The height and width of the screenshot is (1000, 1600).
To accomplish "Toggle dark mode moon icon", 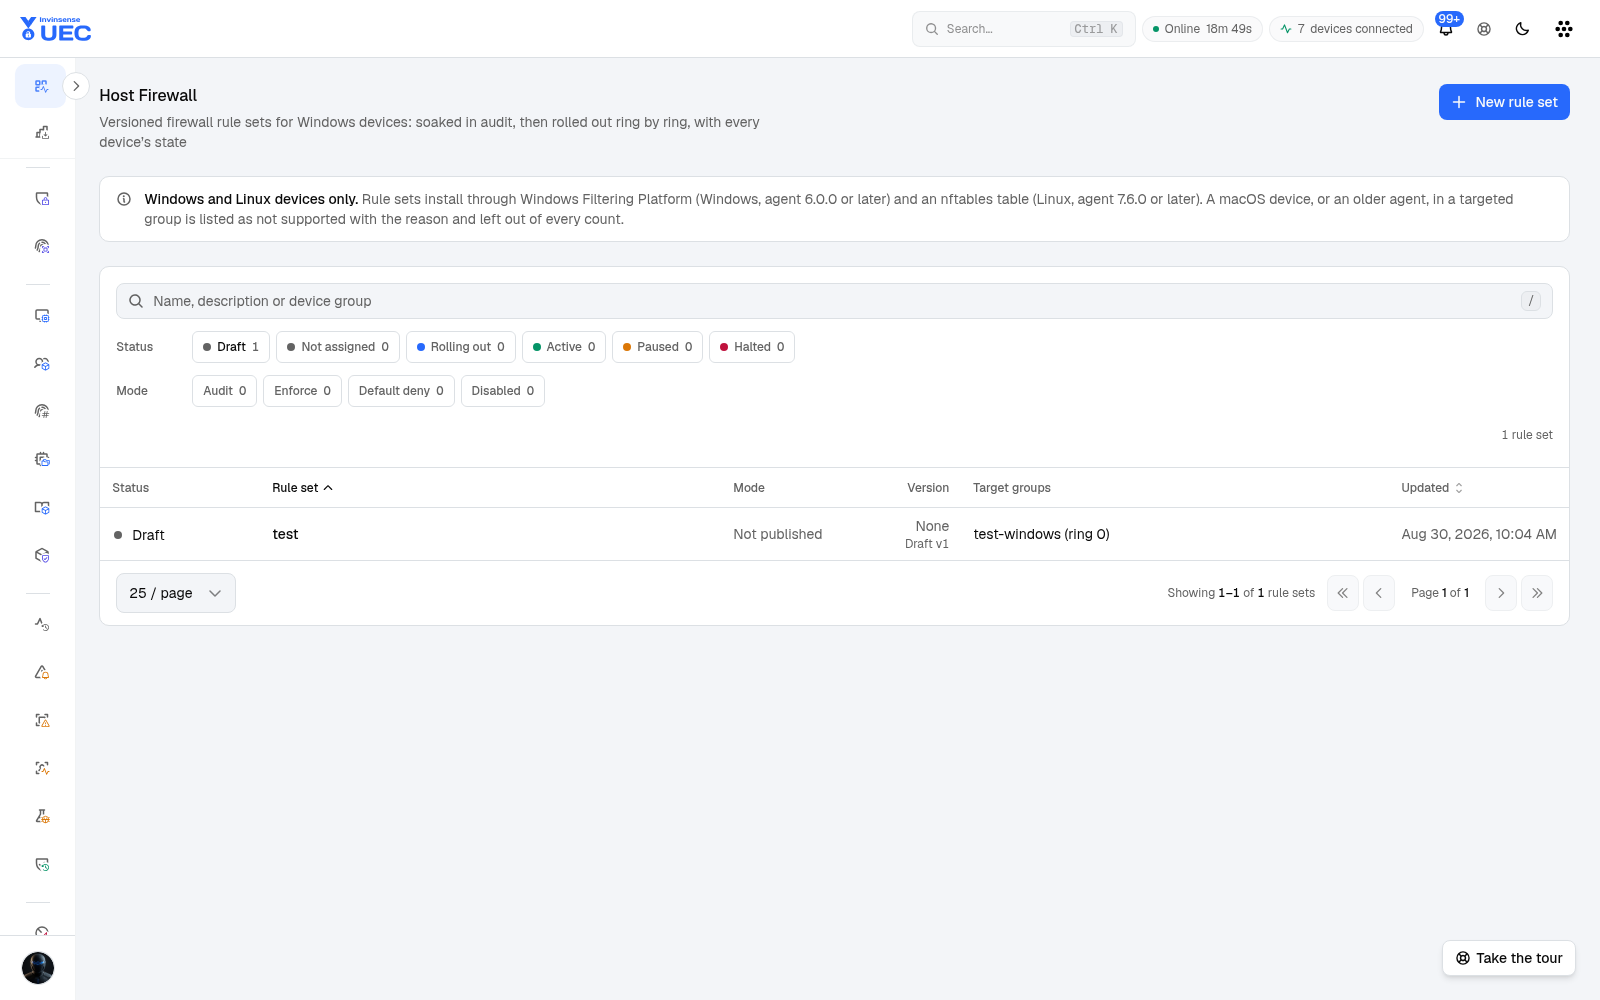I will pyautogui.click(x=1522, y=29).
